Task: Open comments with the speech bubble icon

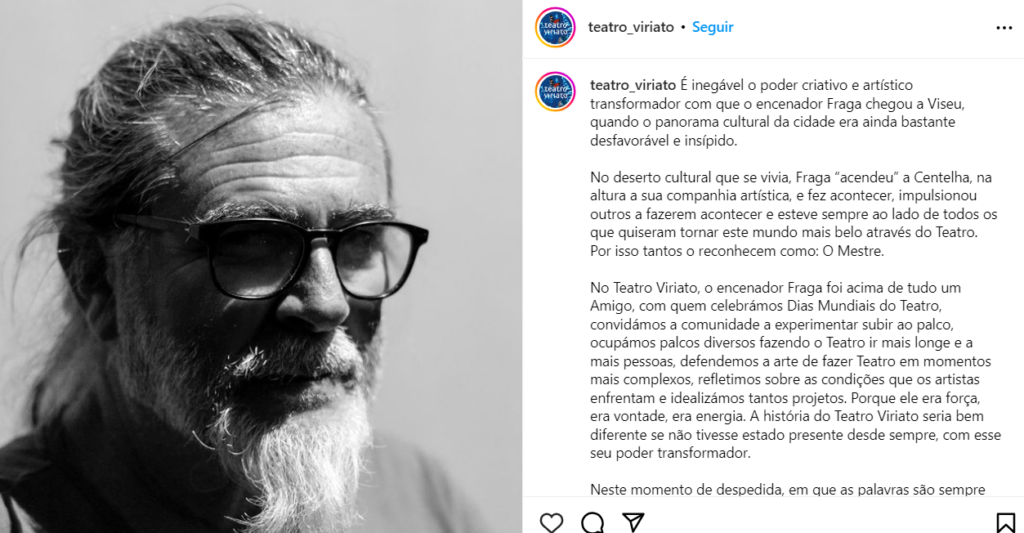Action: (x=592, y=522)
